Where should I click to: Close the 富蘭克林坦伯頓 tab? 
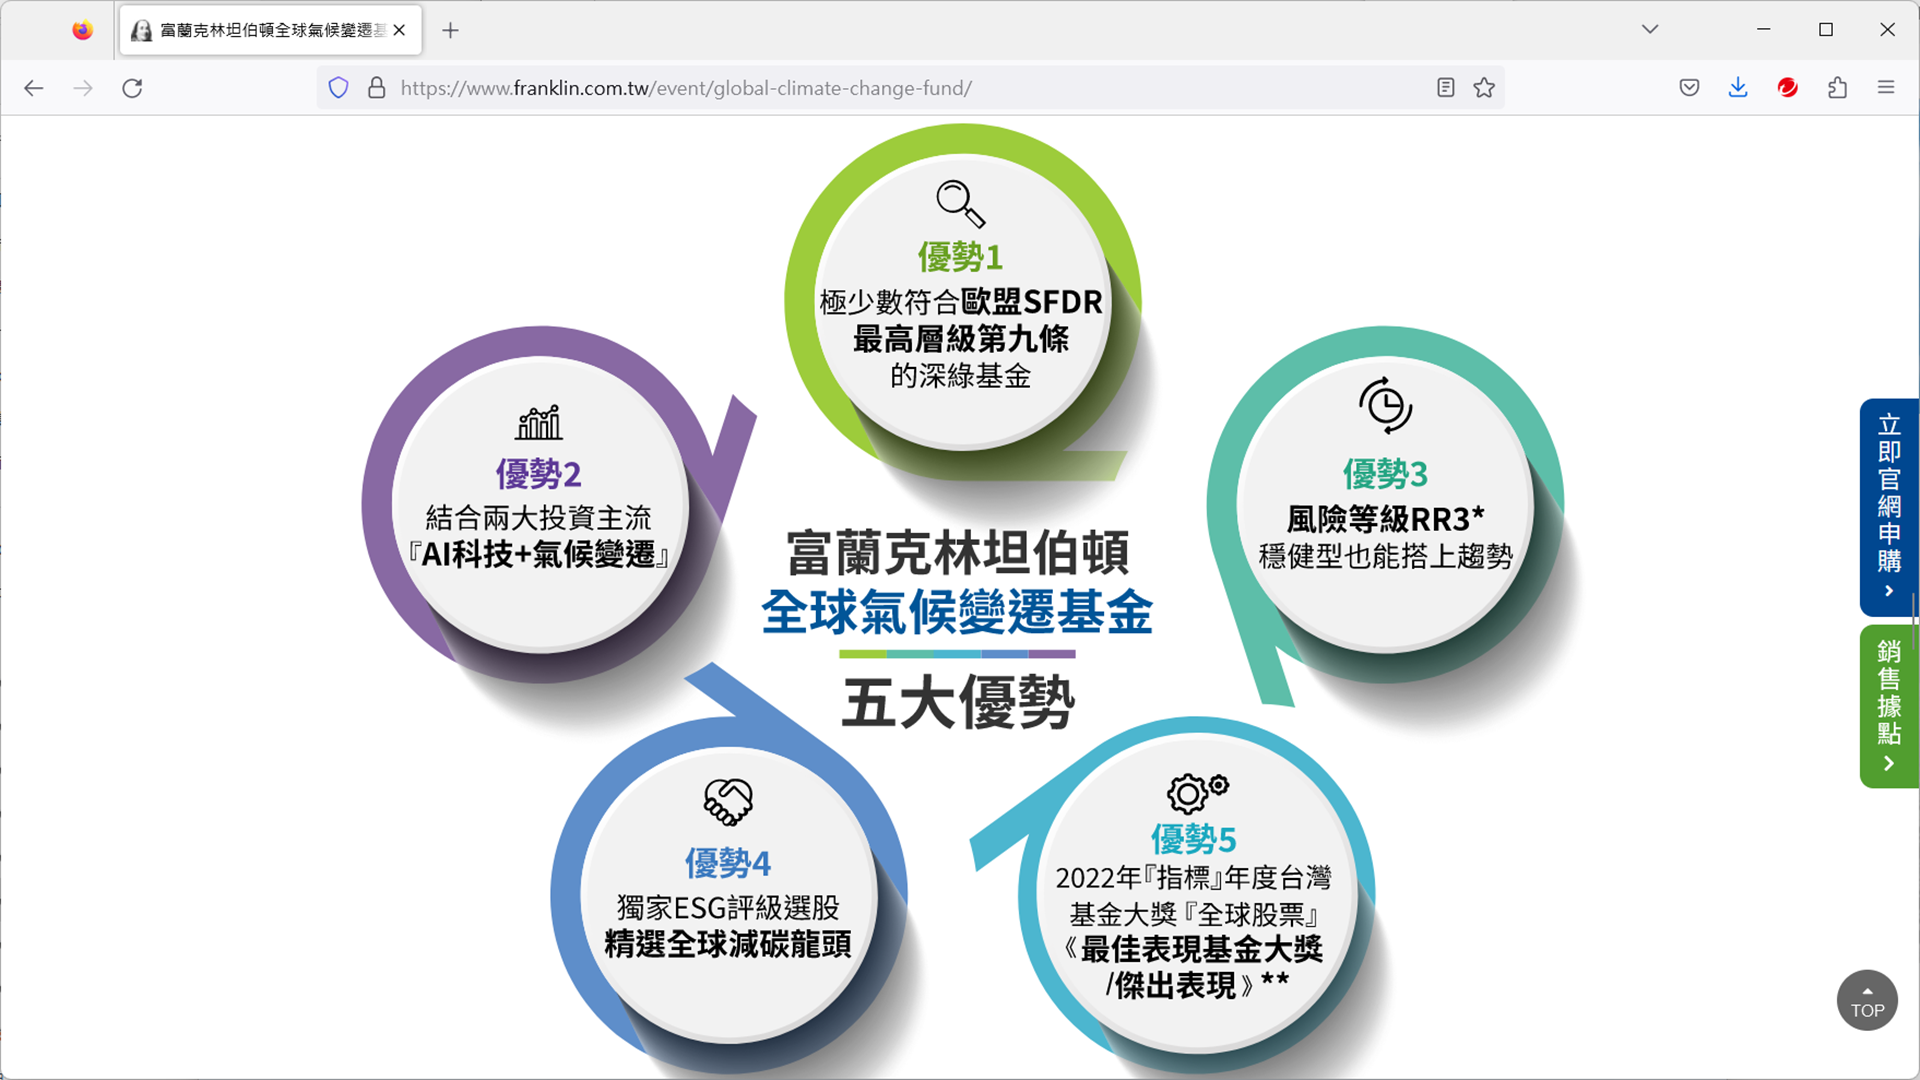point(399,30)
